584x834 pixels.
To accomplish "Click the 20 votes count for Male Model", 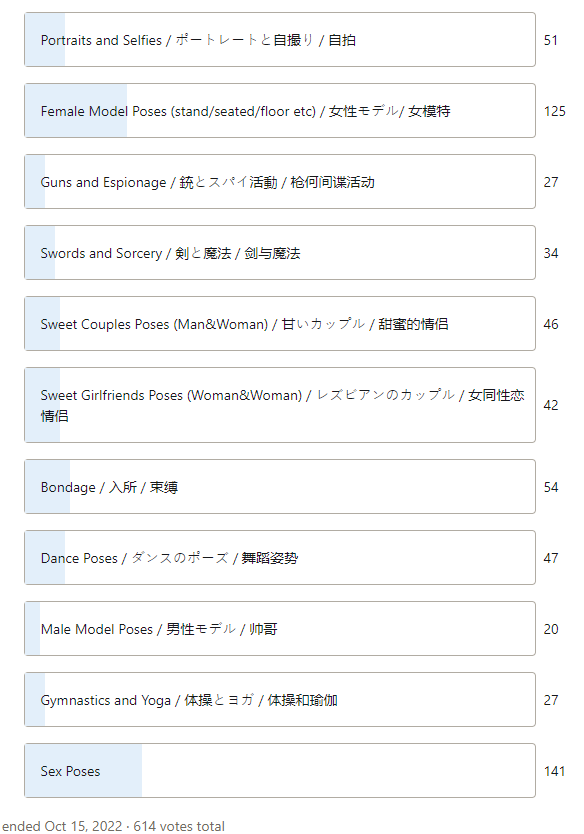I will 550,629.
